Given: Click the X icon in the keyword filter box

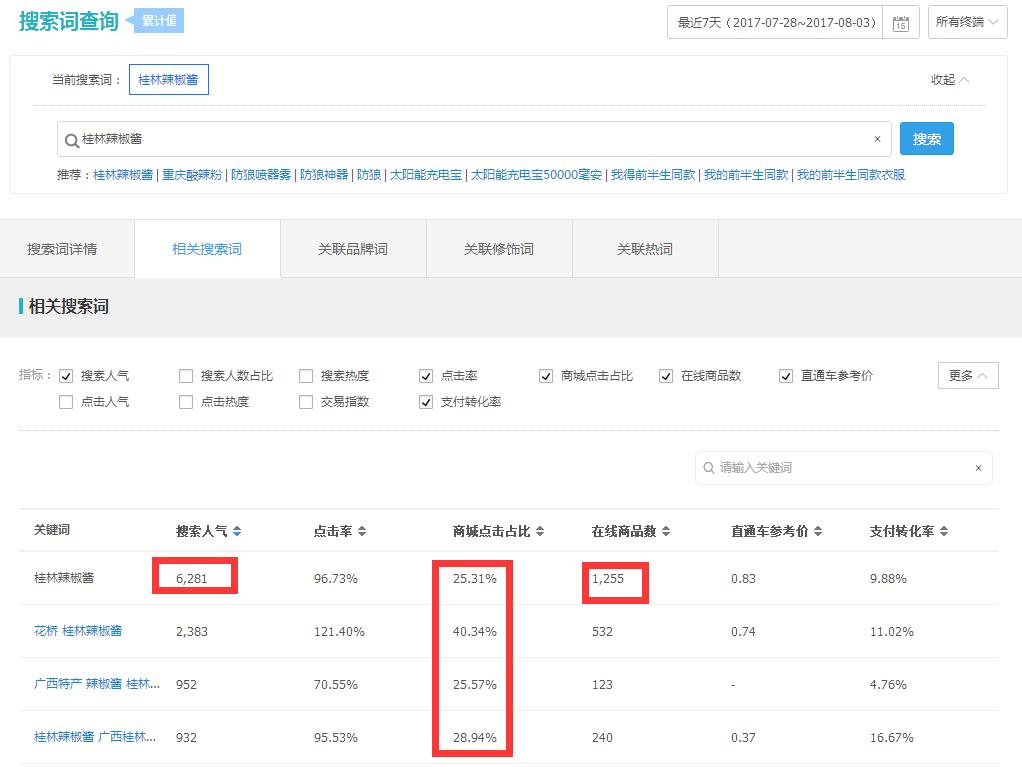Looking at the screenshot, I should pos(977,467).
